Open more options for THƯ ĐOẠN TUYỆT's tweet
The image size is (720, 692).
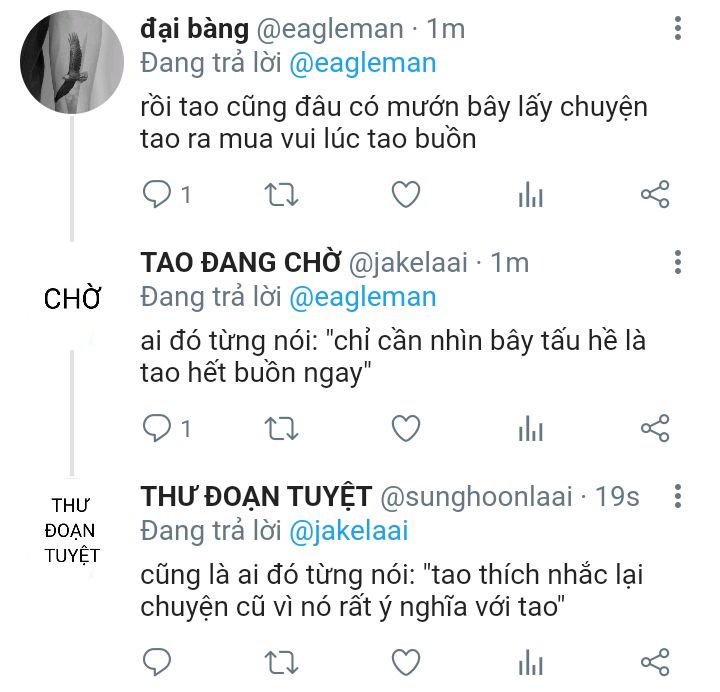[679, 496]
